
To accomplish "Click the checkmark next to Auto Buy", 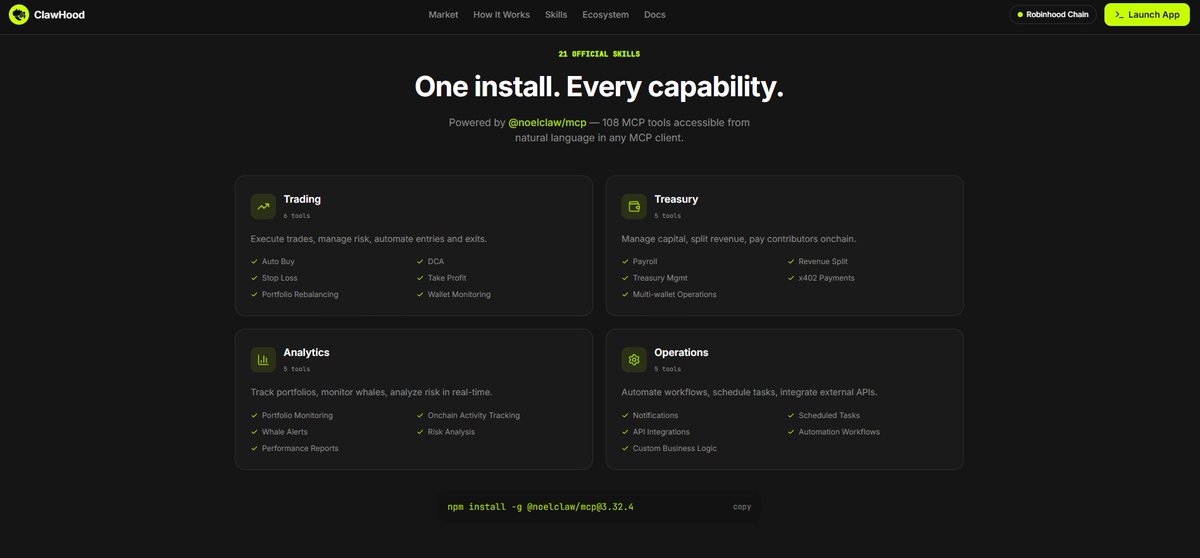I will pos(254,261).
